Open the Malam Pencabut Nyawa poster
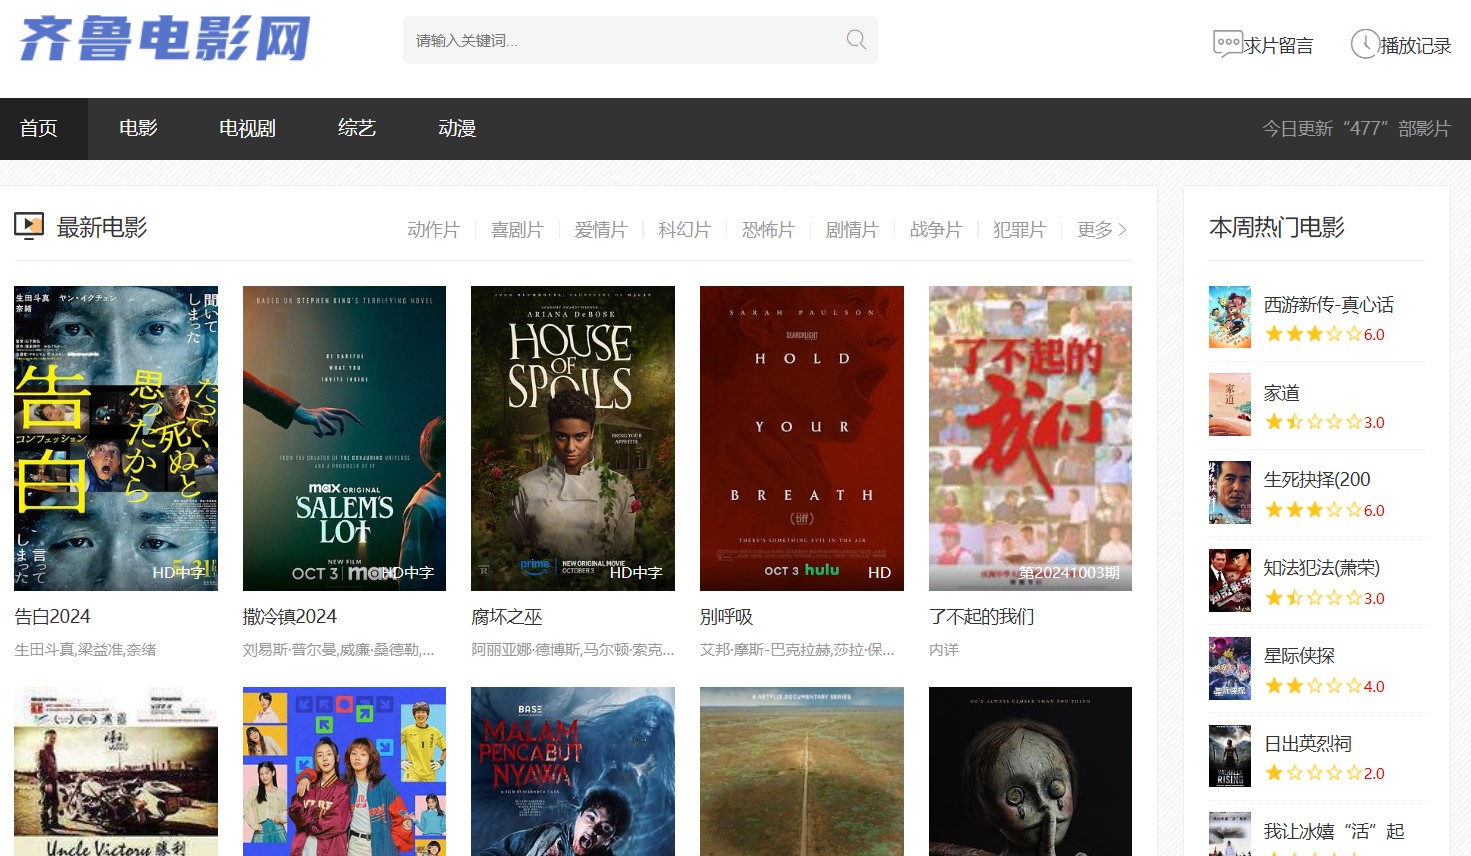This screenshot has height=856, width=1471. (x=573, y=771)
